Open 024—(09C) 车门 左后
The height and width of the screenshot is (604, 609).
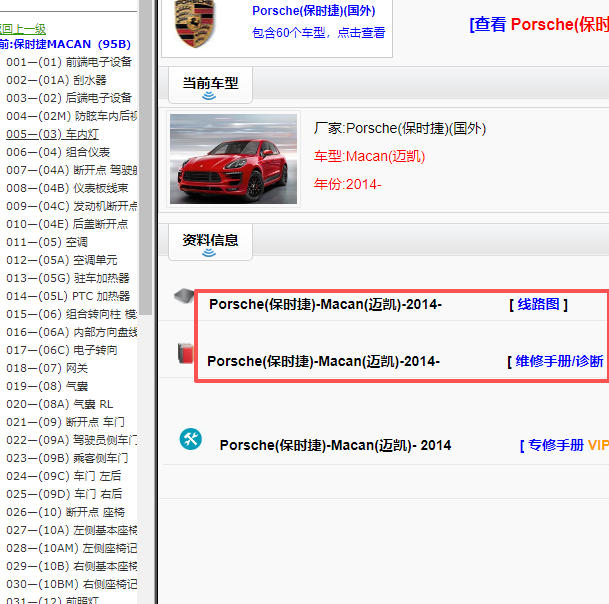coord(64,476)
